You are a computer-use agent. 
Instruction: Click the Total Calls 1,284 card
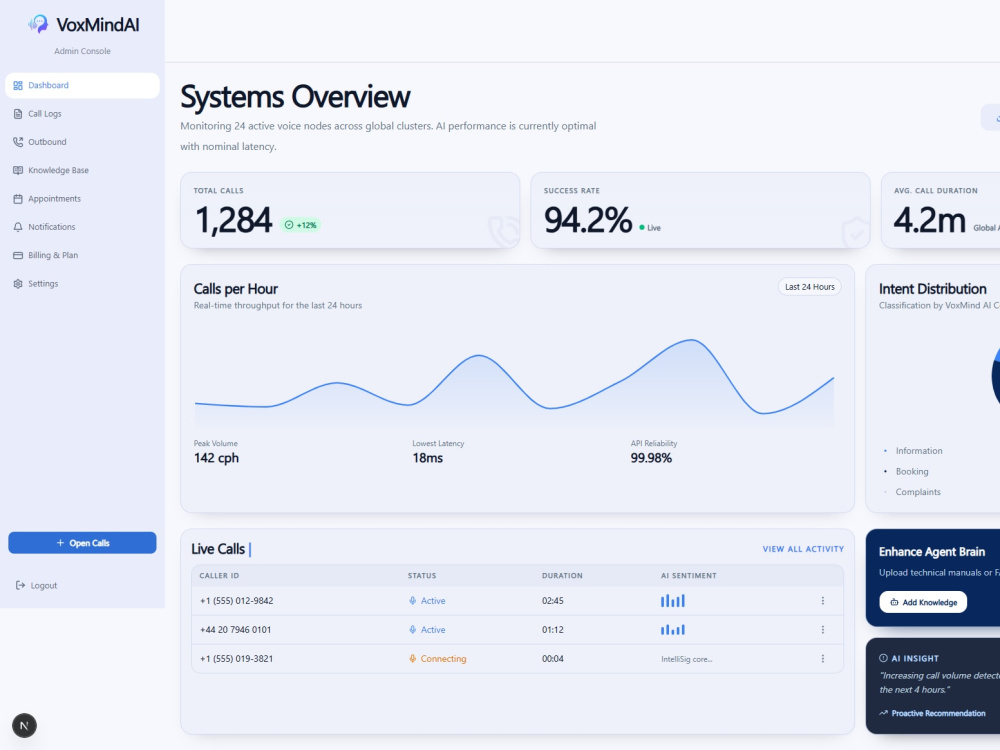coord(350,210)
